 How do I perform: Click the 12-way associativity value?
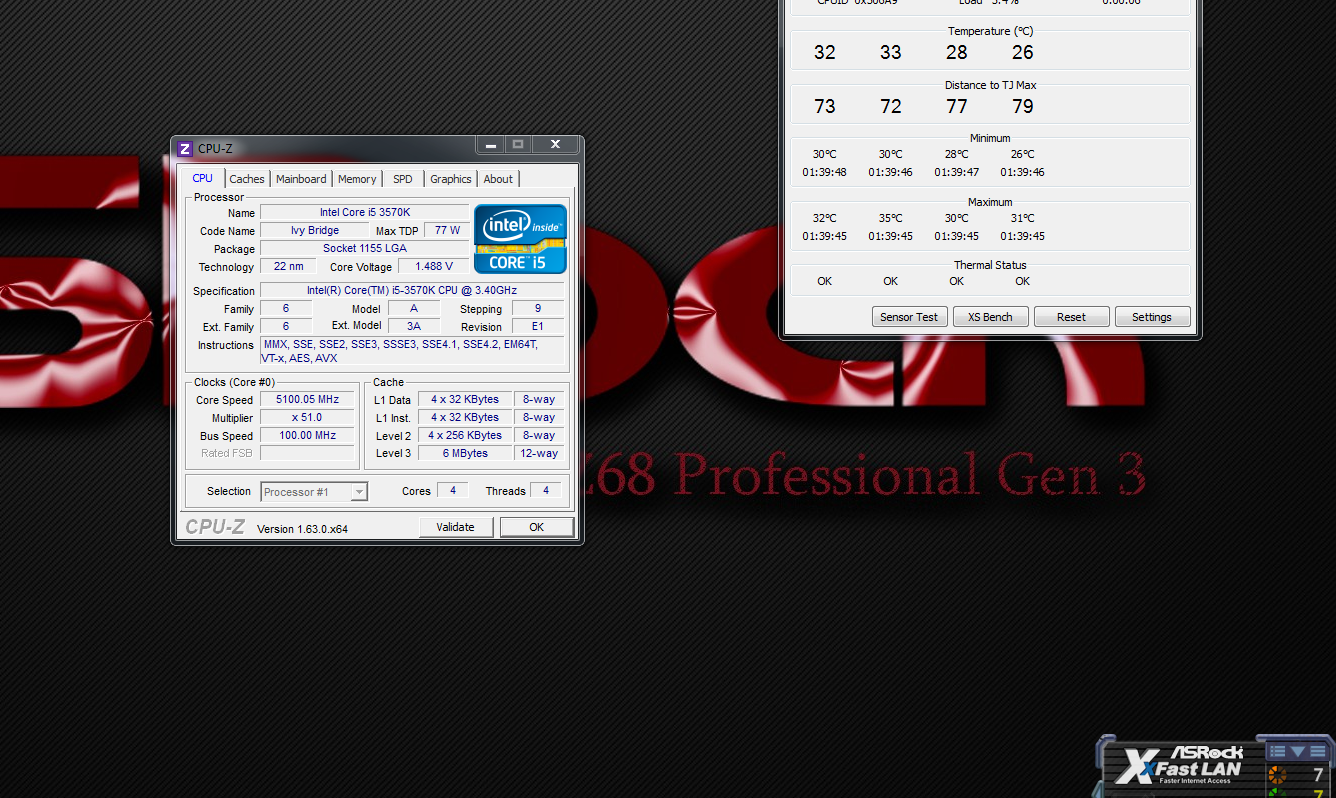539,453
